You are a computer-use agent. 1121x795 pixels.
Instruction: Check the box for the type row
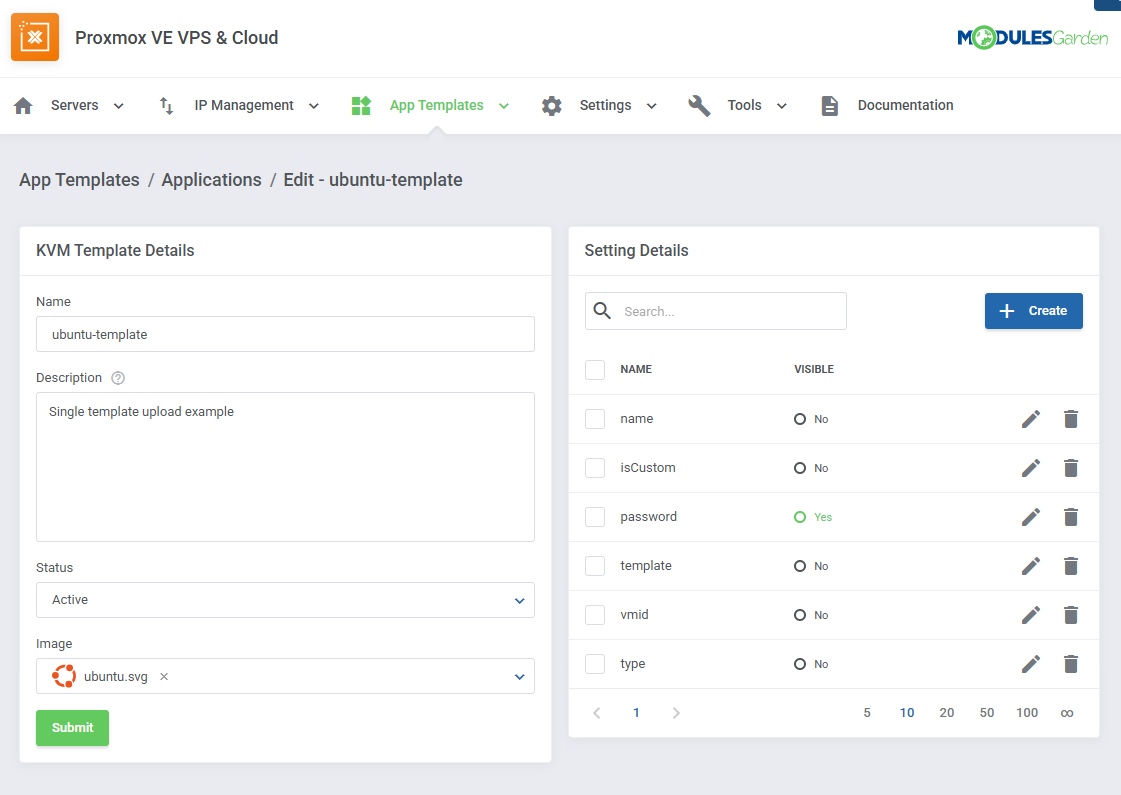(595, 664)
